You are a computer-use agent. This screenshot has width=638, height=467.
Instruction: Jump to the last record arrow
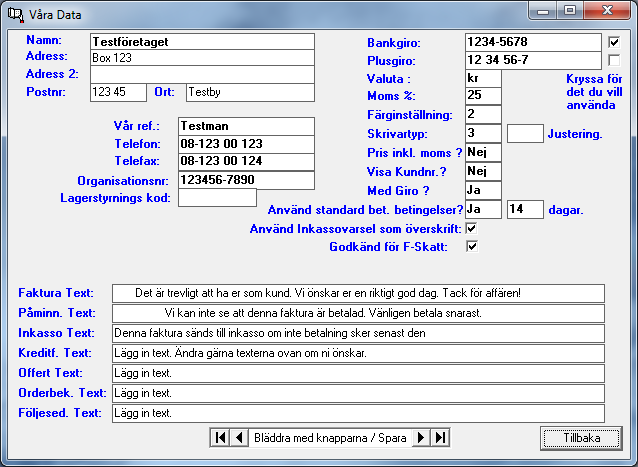(440, 438)
